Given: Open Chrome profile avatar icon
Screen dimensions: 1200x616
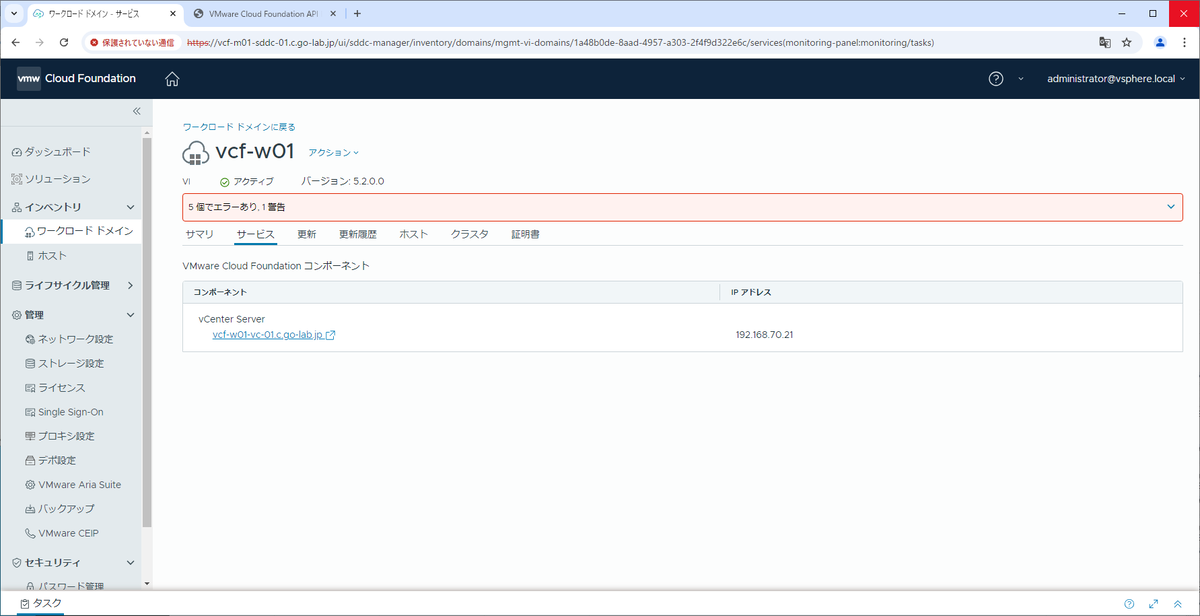Looking at the screenshot, I should point(1160,43).
